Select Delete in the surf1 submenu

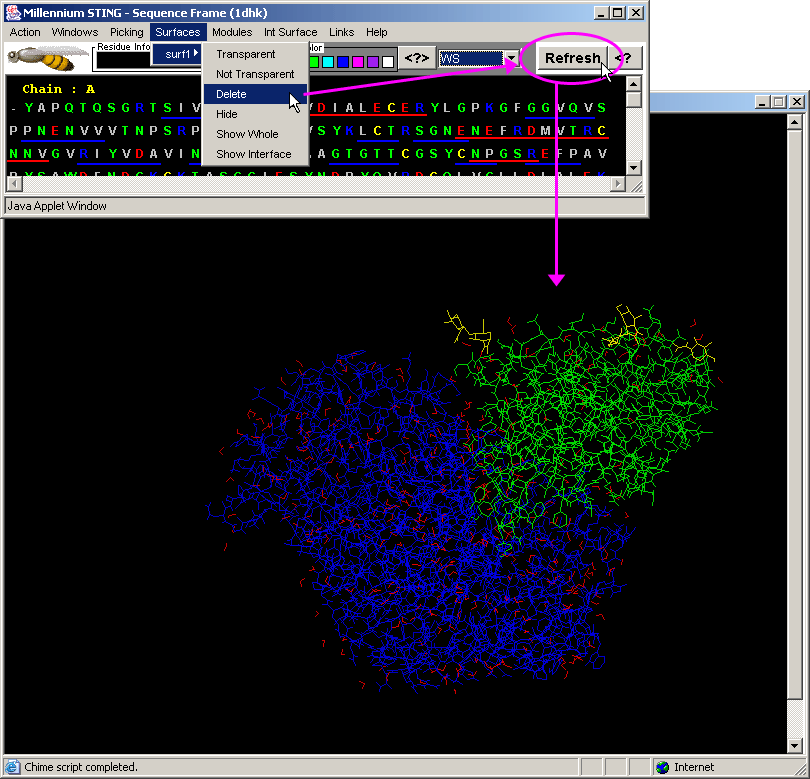pyautogui.click(x=255, y=94)
